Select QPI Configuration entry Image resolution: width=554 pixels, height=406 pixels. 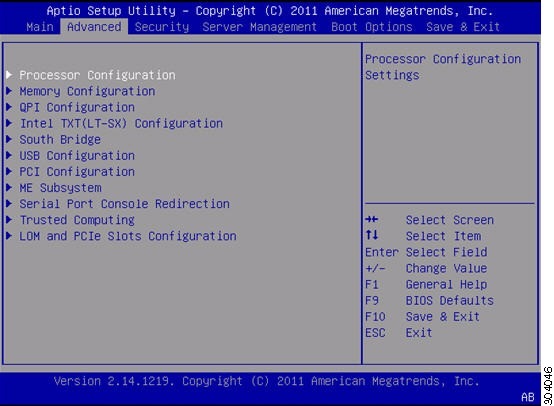[x=77, y=107]
